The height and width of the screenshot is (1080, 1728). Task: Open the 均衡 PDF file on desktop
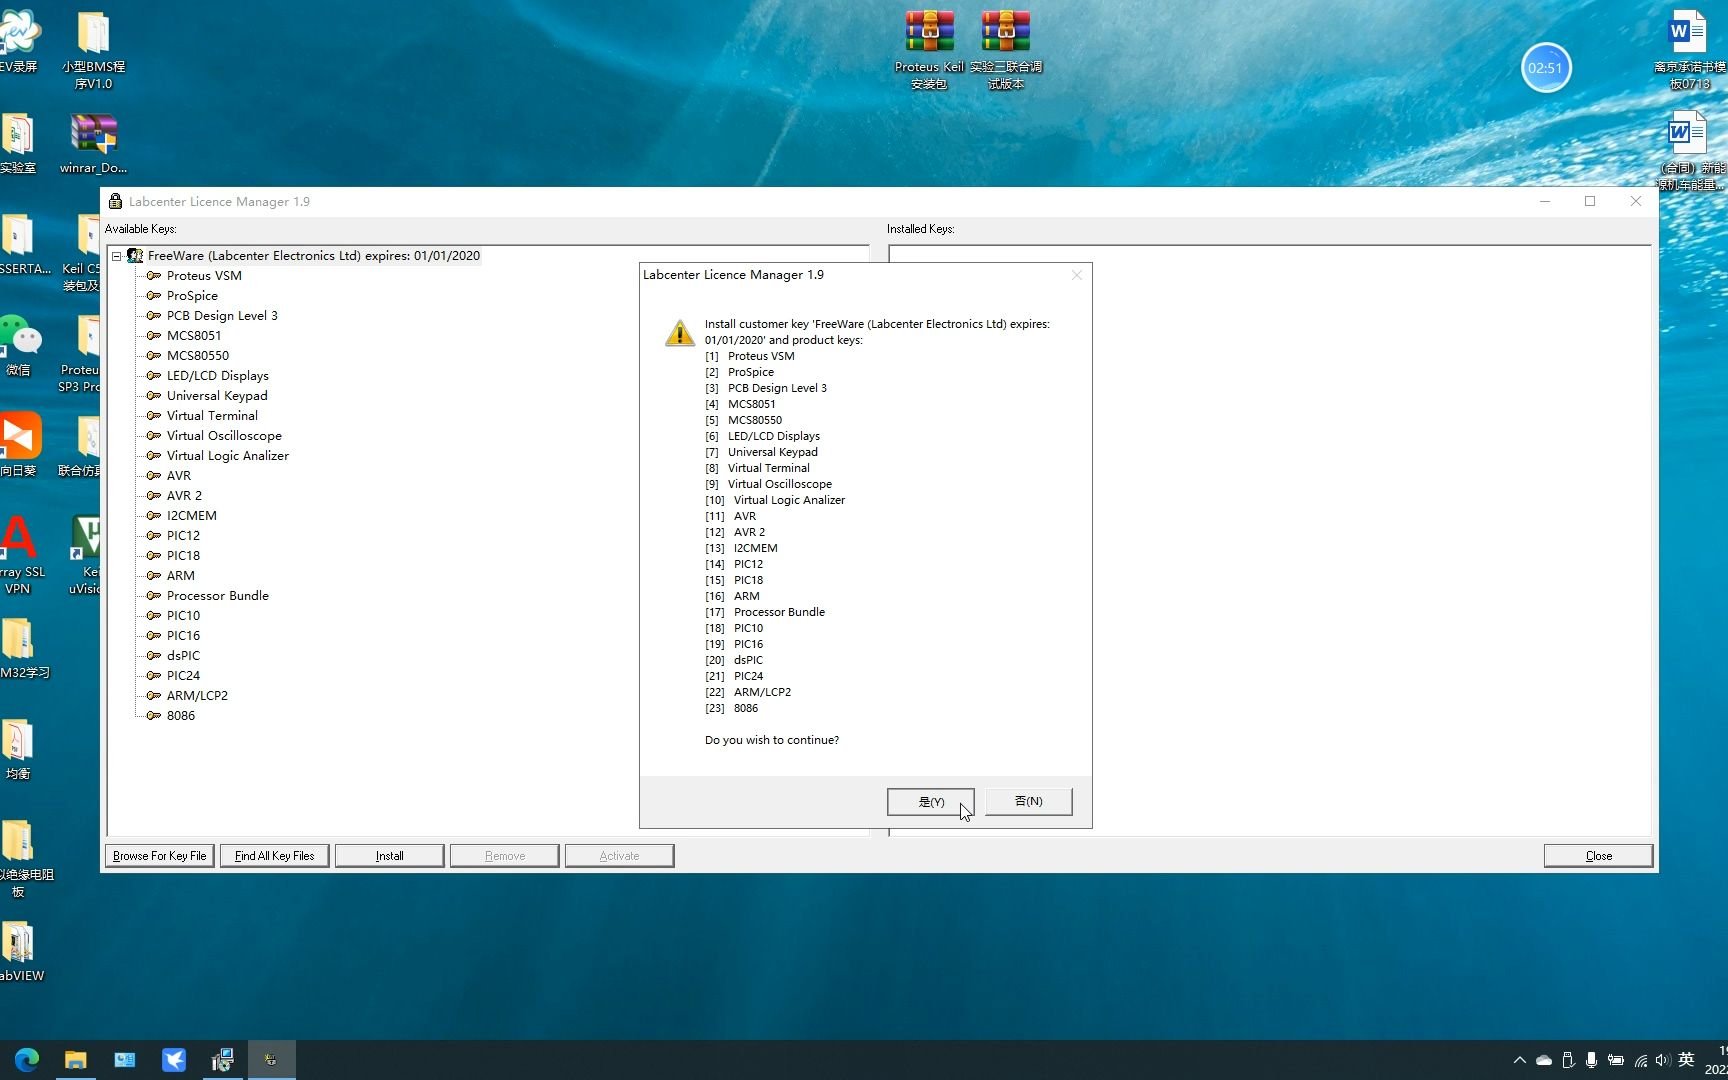click(x=18, y=750)
